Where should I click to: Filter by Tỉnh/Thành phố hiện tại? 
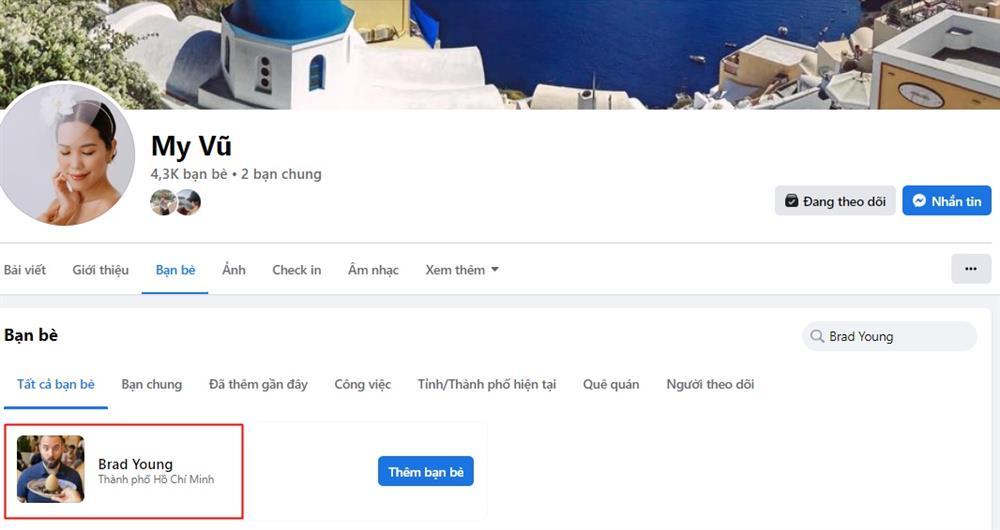(487, 384)
